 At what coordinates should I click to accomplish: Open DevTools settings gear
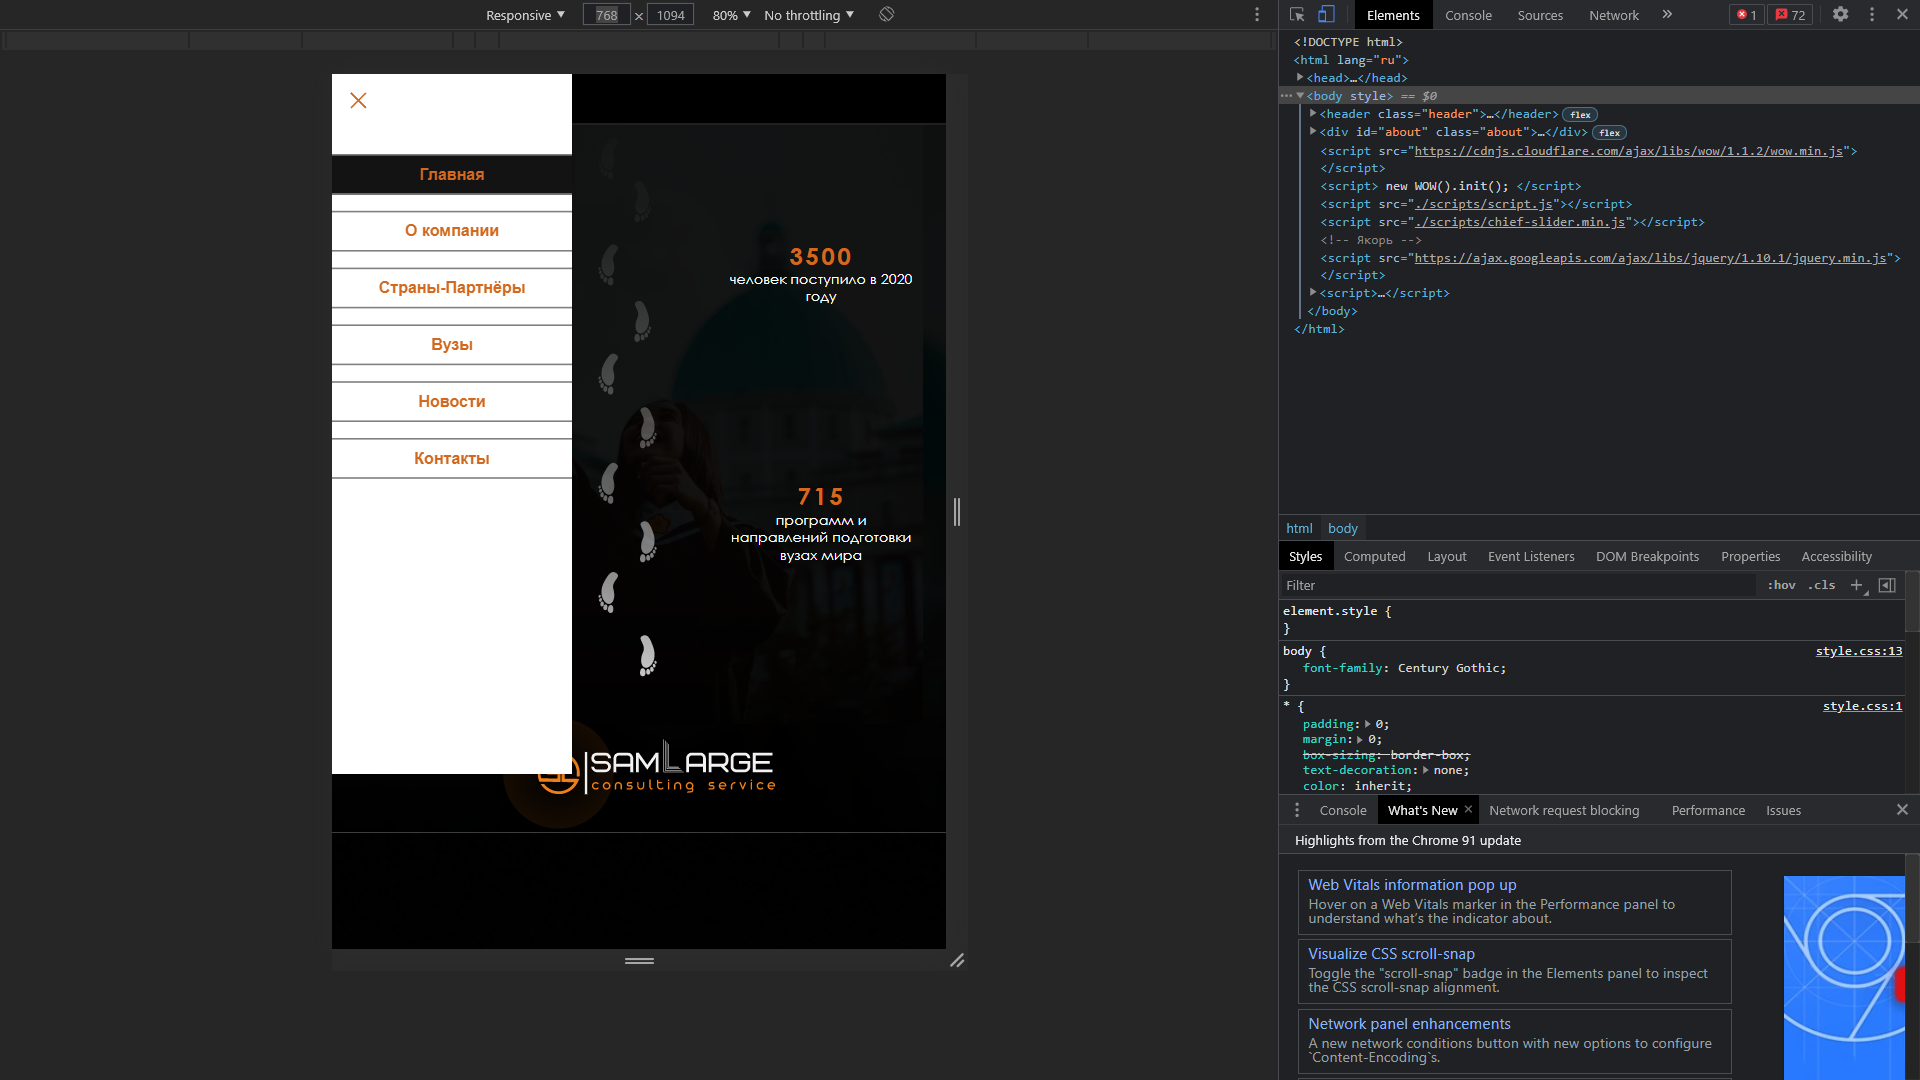pyautogui.click(x=1840, y=15)
